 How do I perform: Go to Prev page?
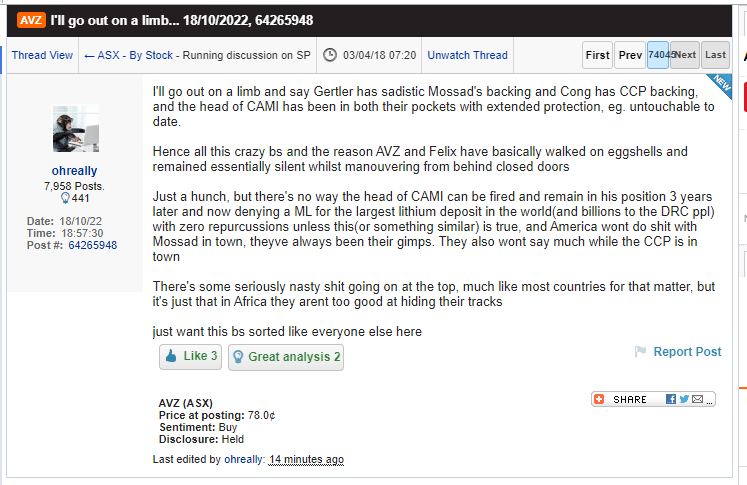coord(630,55)
